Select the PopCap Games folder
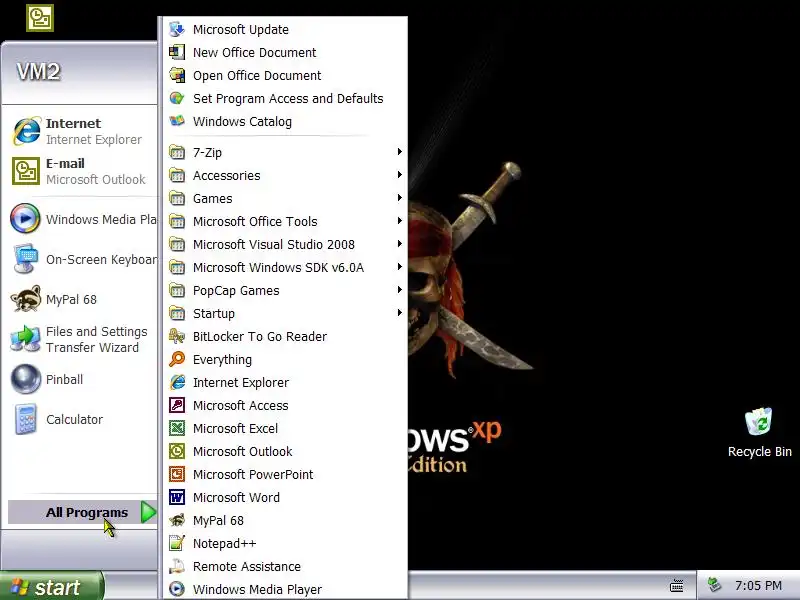The width and height of the screenshot is (800, 600). point(286,290)
